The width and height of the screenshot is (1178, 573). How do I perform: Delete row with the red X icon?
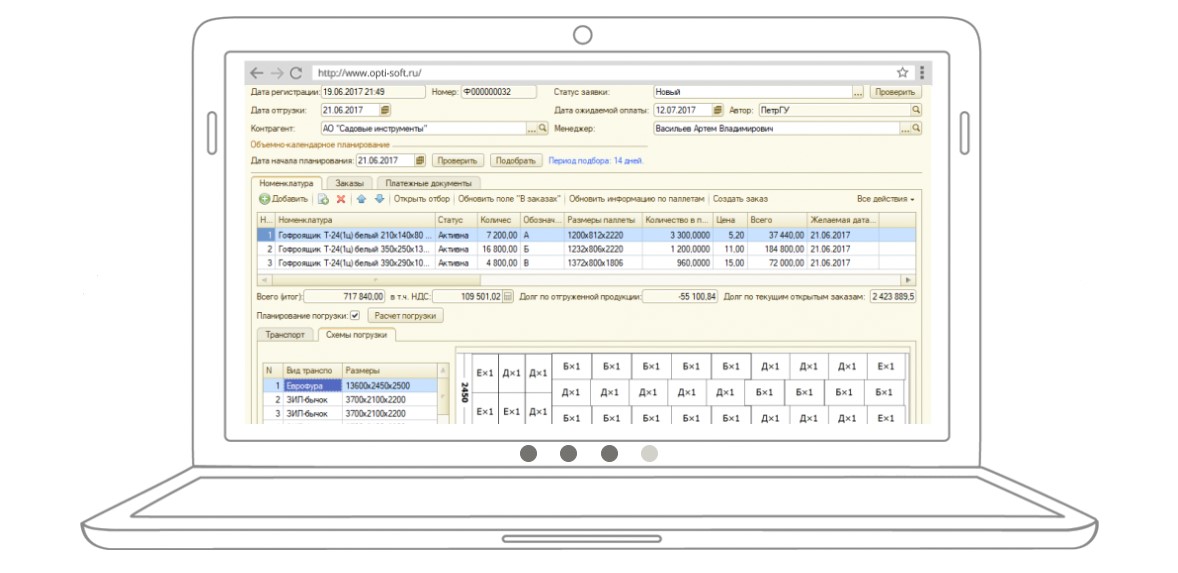pyautogui.click(x=341, y=200)
